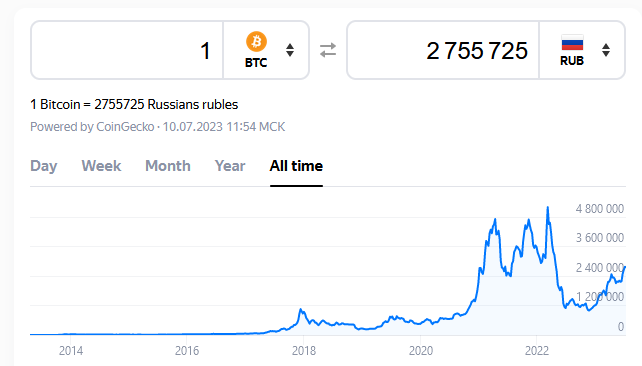Viewport: 642px width, 366px height.
Task: Switch chart to Day view
Action: pos(43,166)
